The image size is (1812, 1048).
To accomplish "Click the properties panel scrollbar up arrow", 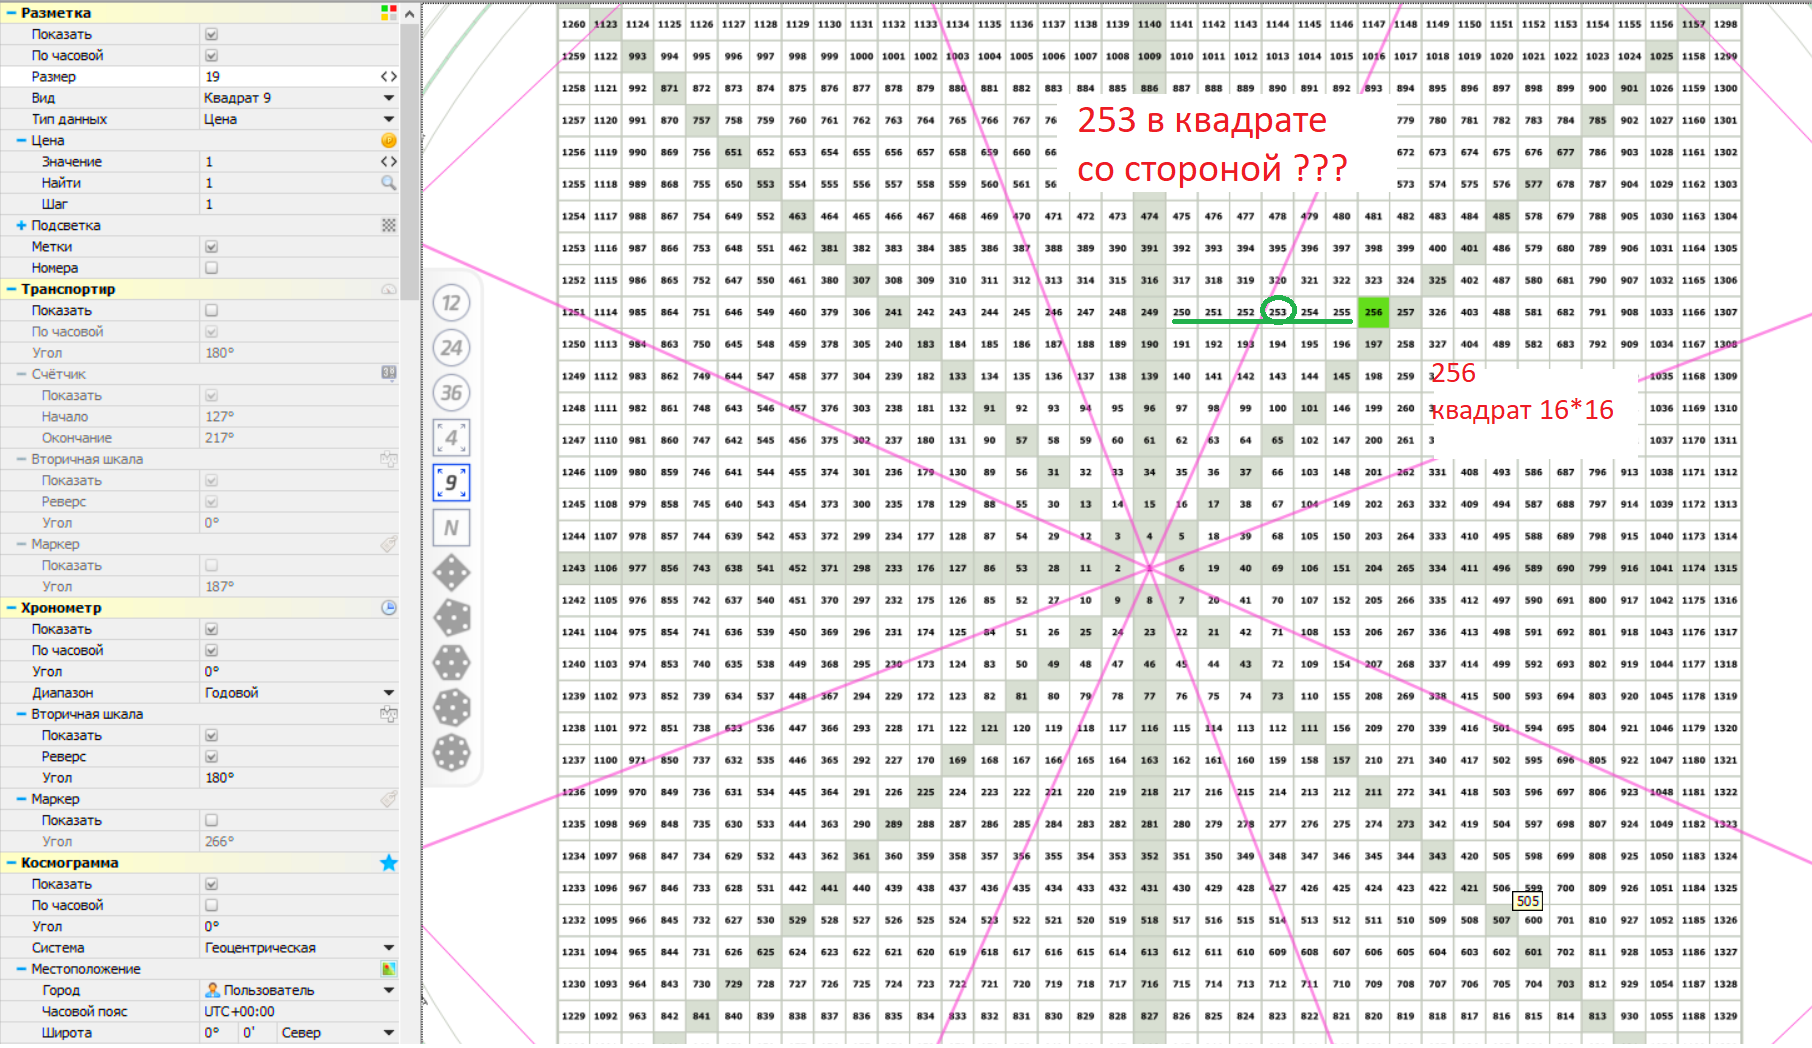I will [x=410, y=13].
